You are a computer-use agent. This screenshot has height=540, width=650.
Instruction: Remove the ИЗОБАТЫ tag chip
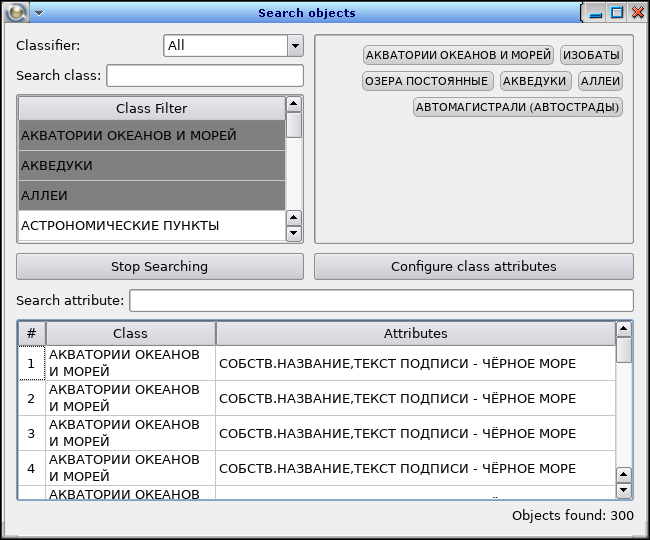[591, 55]
